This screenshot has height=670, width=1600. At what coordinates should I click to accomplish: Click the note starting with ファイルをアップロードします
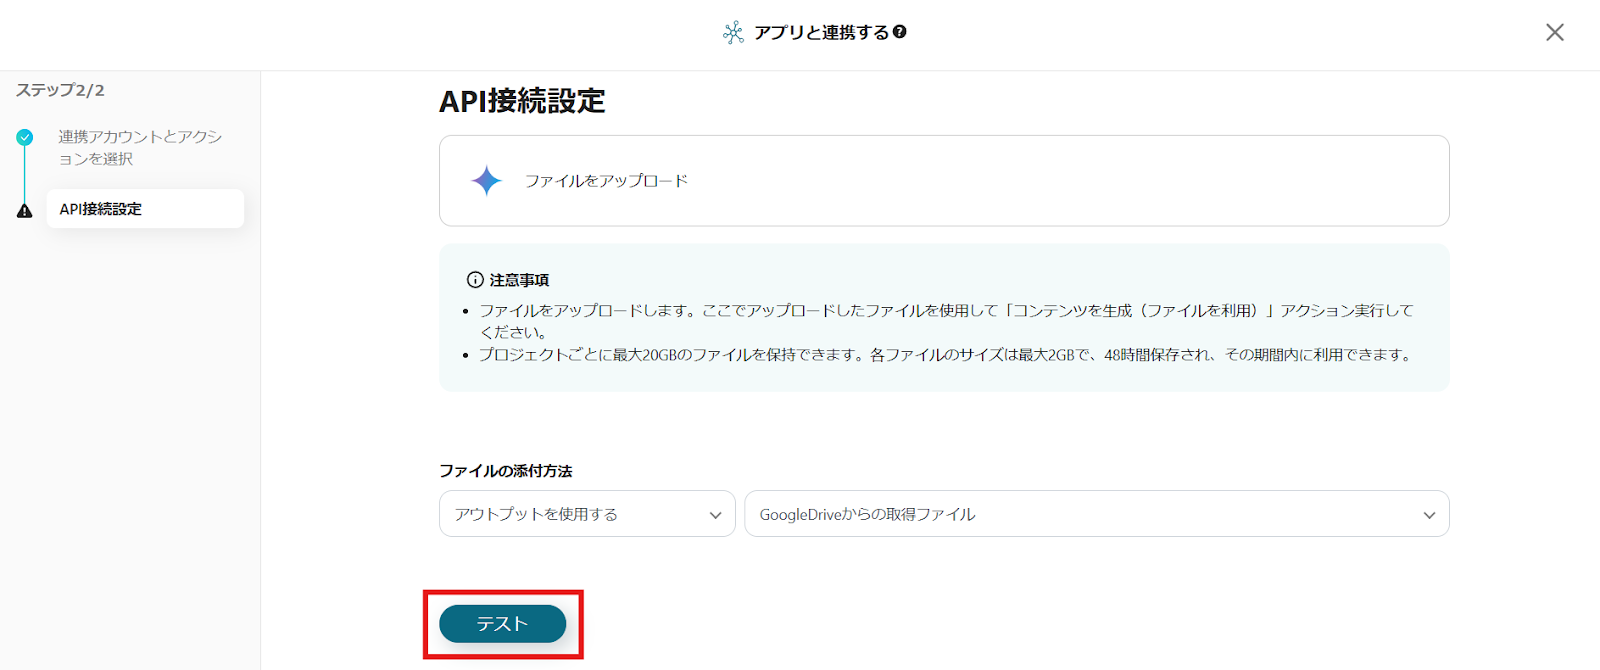point(946,322)
